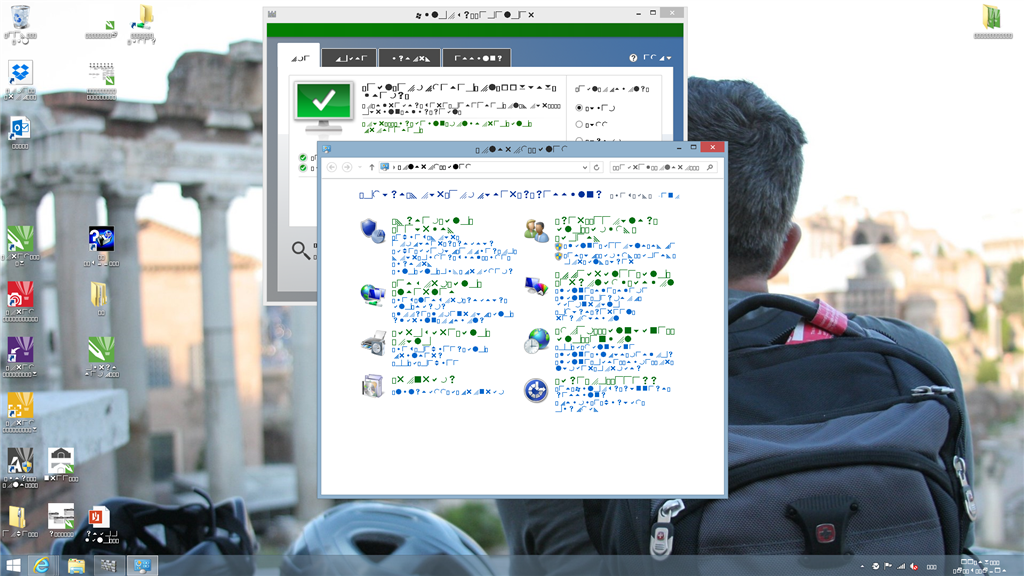Image resolution: width=1024 pixels, height=576 pixels.
Task: Click the green heading beside the software box icon
Action: click(423, 379)
